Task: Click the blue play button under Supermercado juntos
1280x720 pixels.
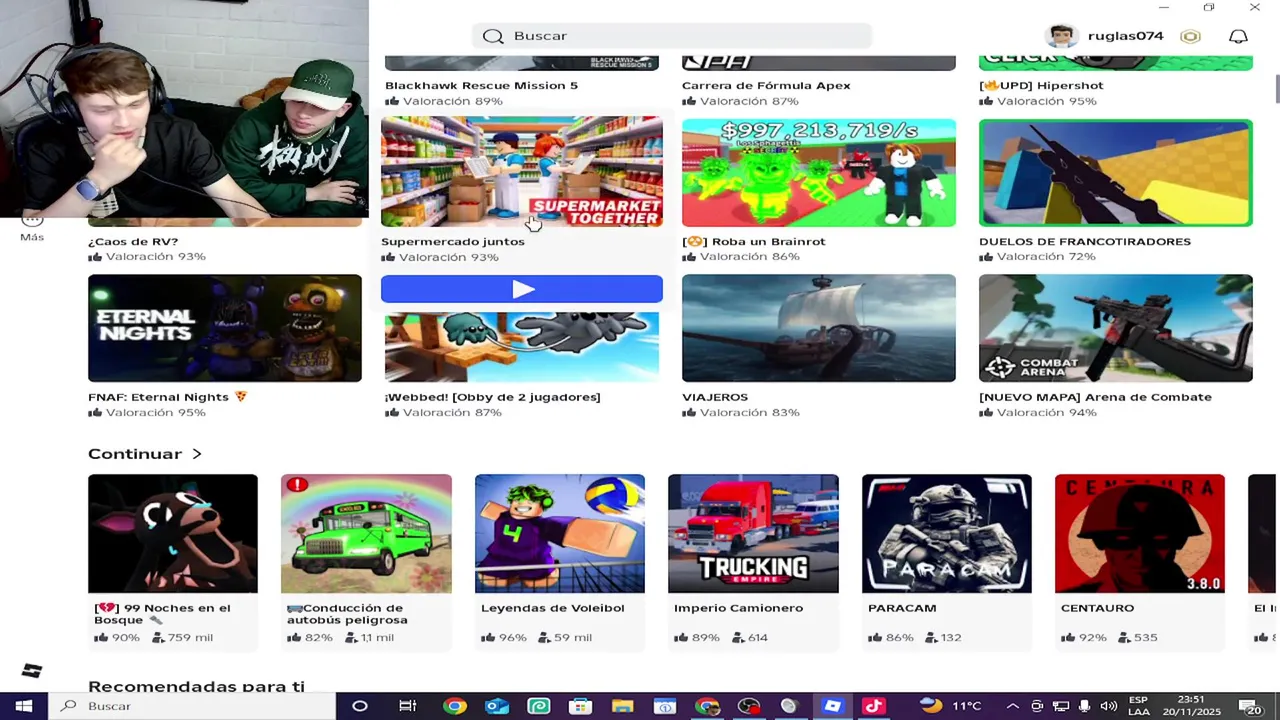Action: (x=522, y=289)
